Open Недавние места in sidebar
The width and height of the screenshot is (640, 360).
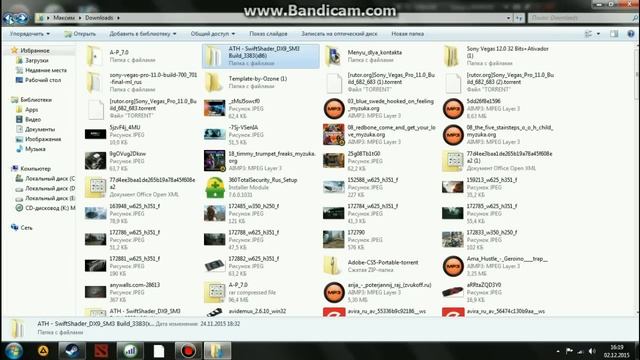click(x=46, y=70)
